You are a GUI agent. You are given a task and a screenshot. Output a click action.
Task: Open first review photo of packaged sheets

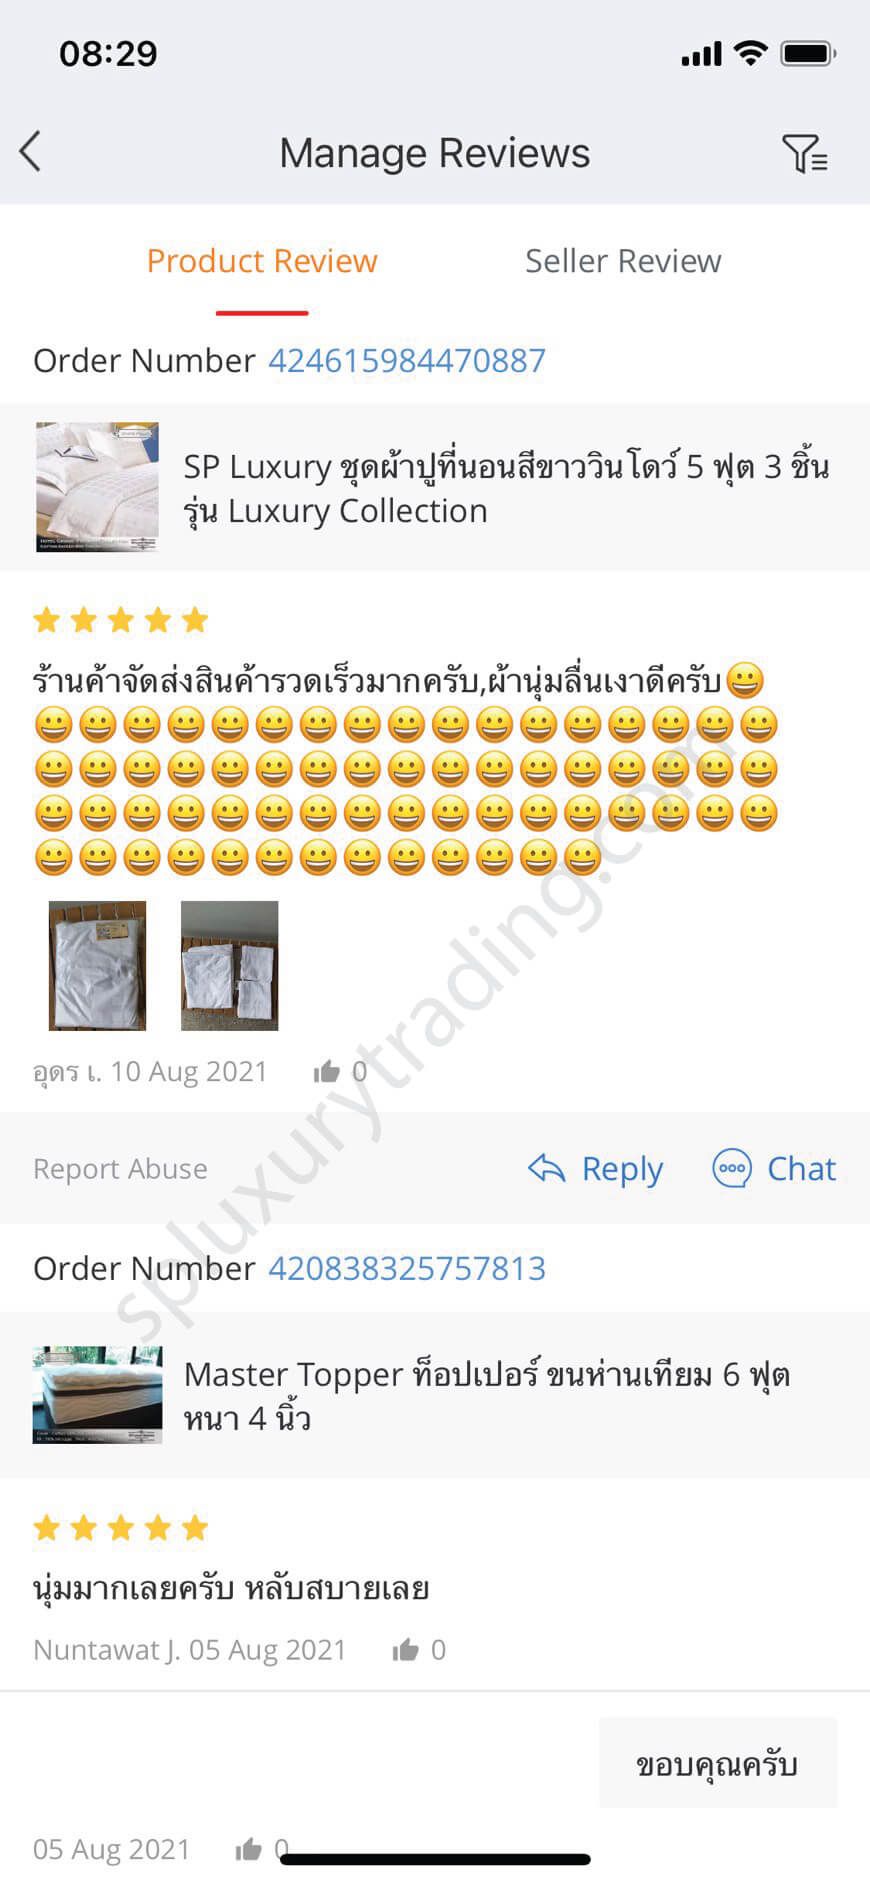tap(98, 965)
